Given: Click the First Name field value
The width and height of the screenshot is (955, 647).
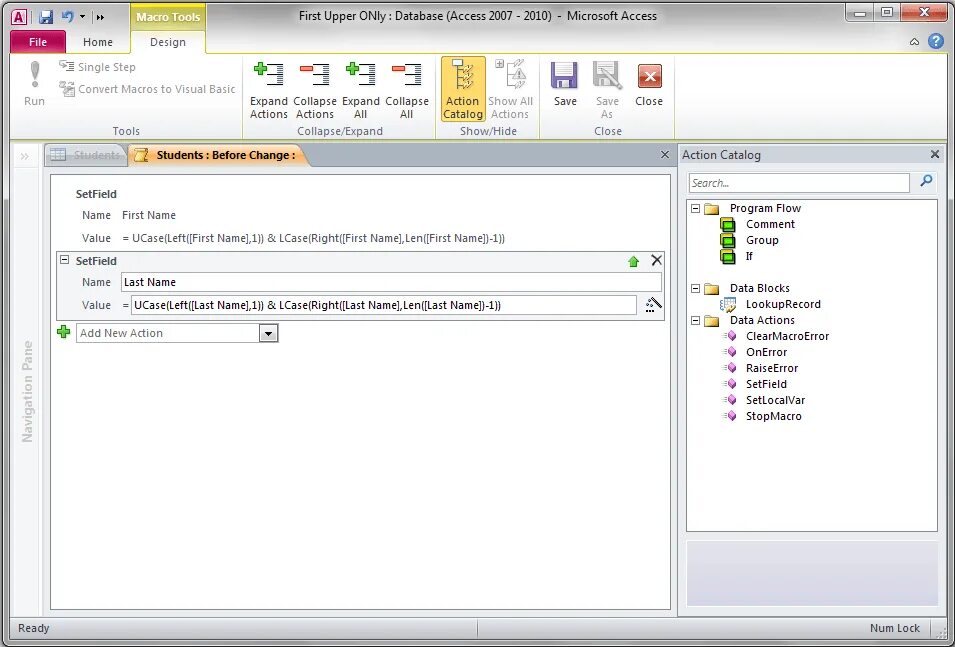Looking at the screenshot, I should [149, 215].
